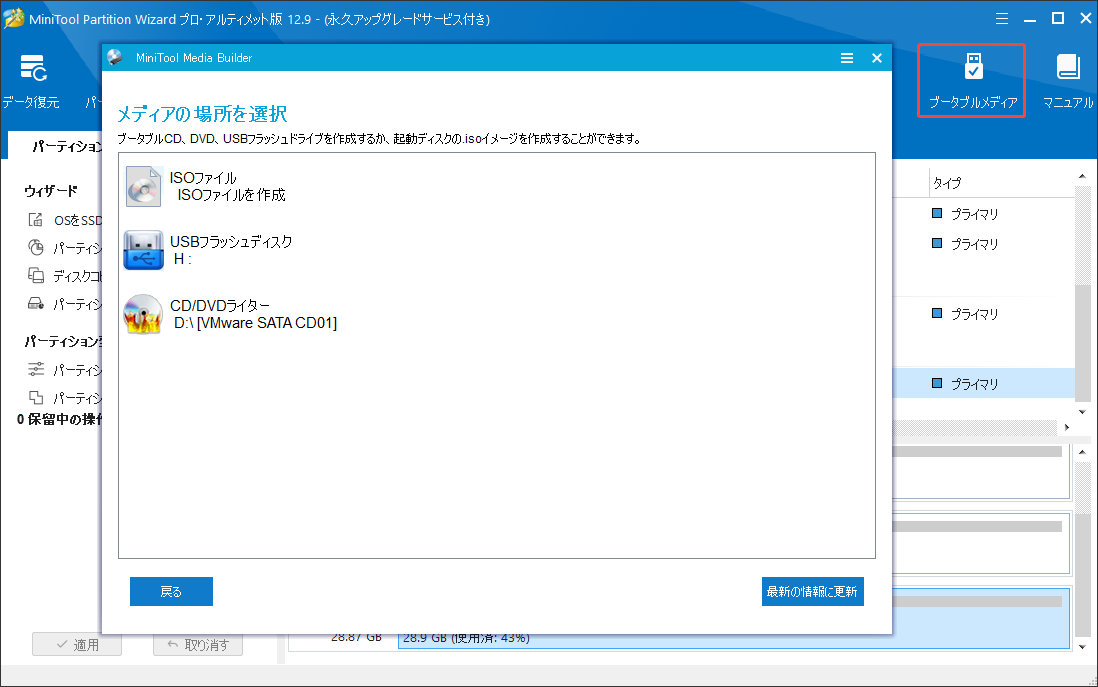Viewport: 1098px width, 687px height.
Task: Click partition list scroll-up arrow
Action: coord(1083,176)
